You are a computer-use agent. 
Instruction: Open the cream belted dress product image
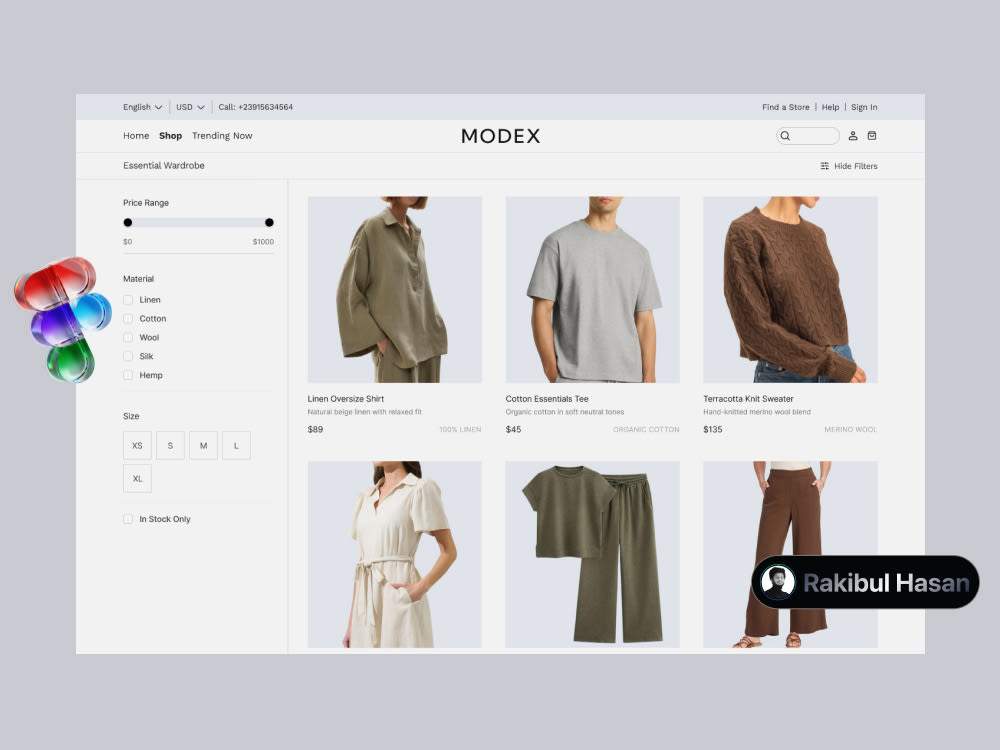[x=395, y=554]
